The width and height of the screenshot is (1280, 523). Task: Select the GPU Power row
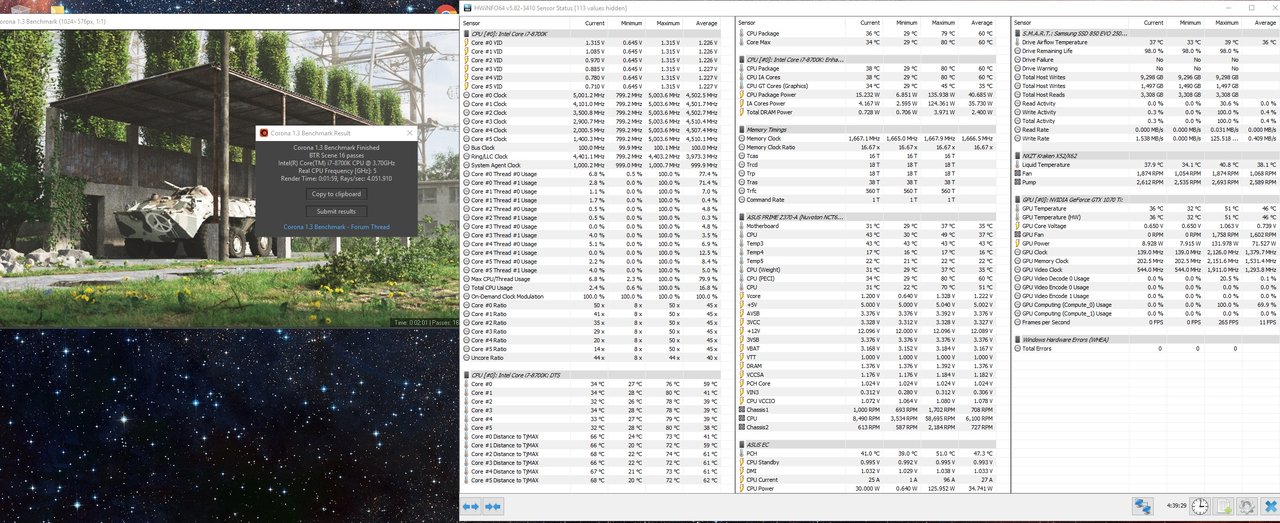(x=1145, y=243)
